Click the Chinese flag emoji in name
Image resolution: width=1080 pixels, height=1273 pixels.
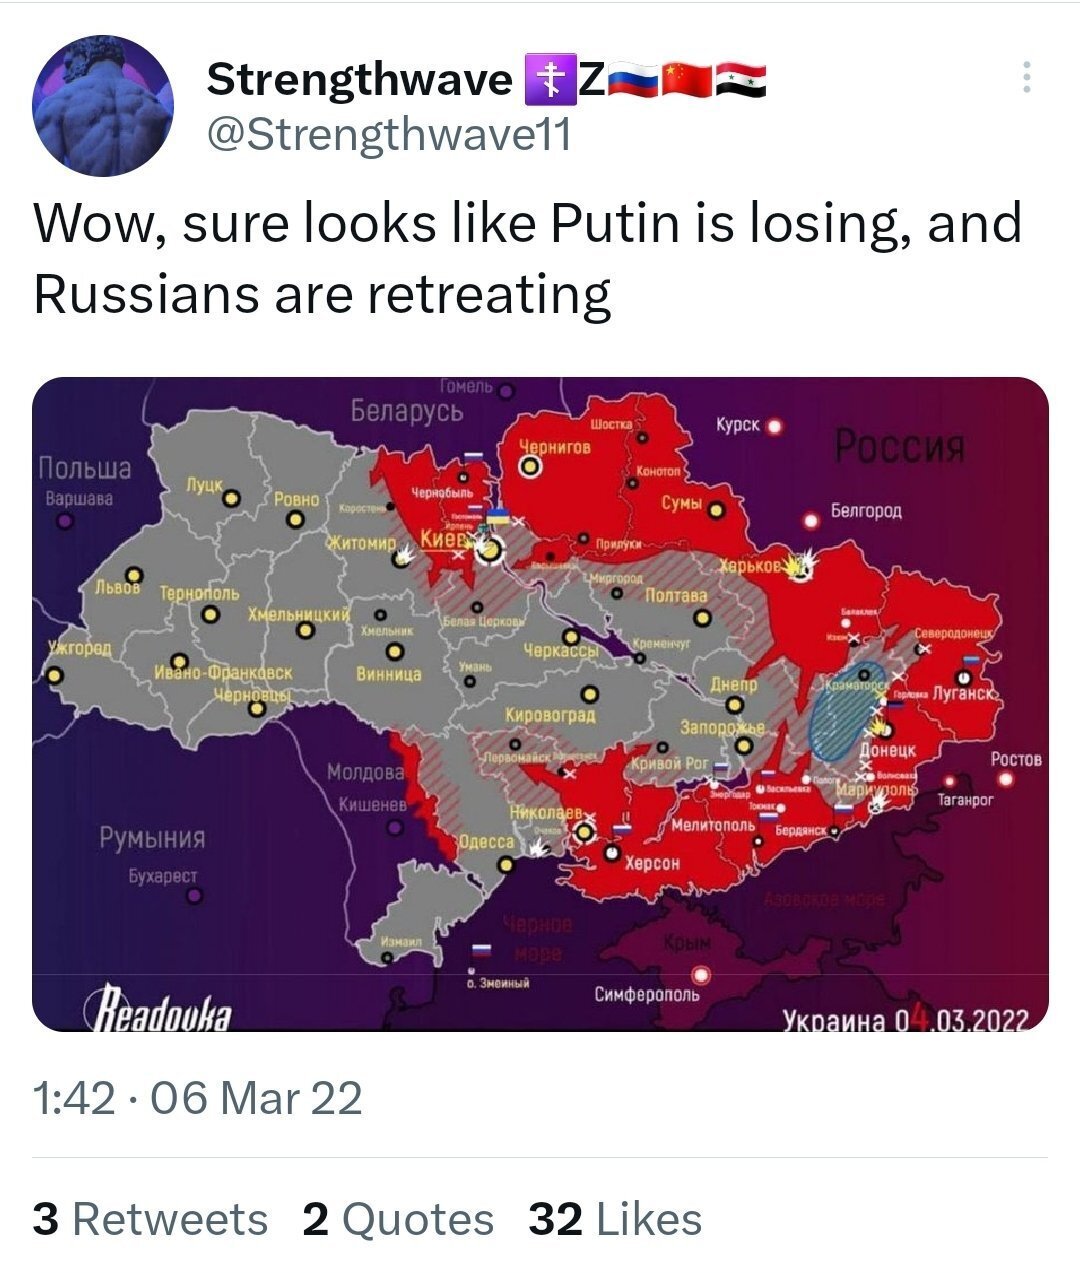pyautogui.click(x=686, y=81)
